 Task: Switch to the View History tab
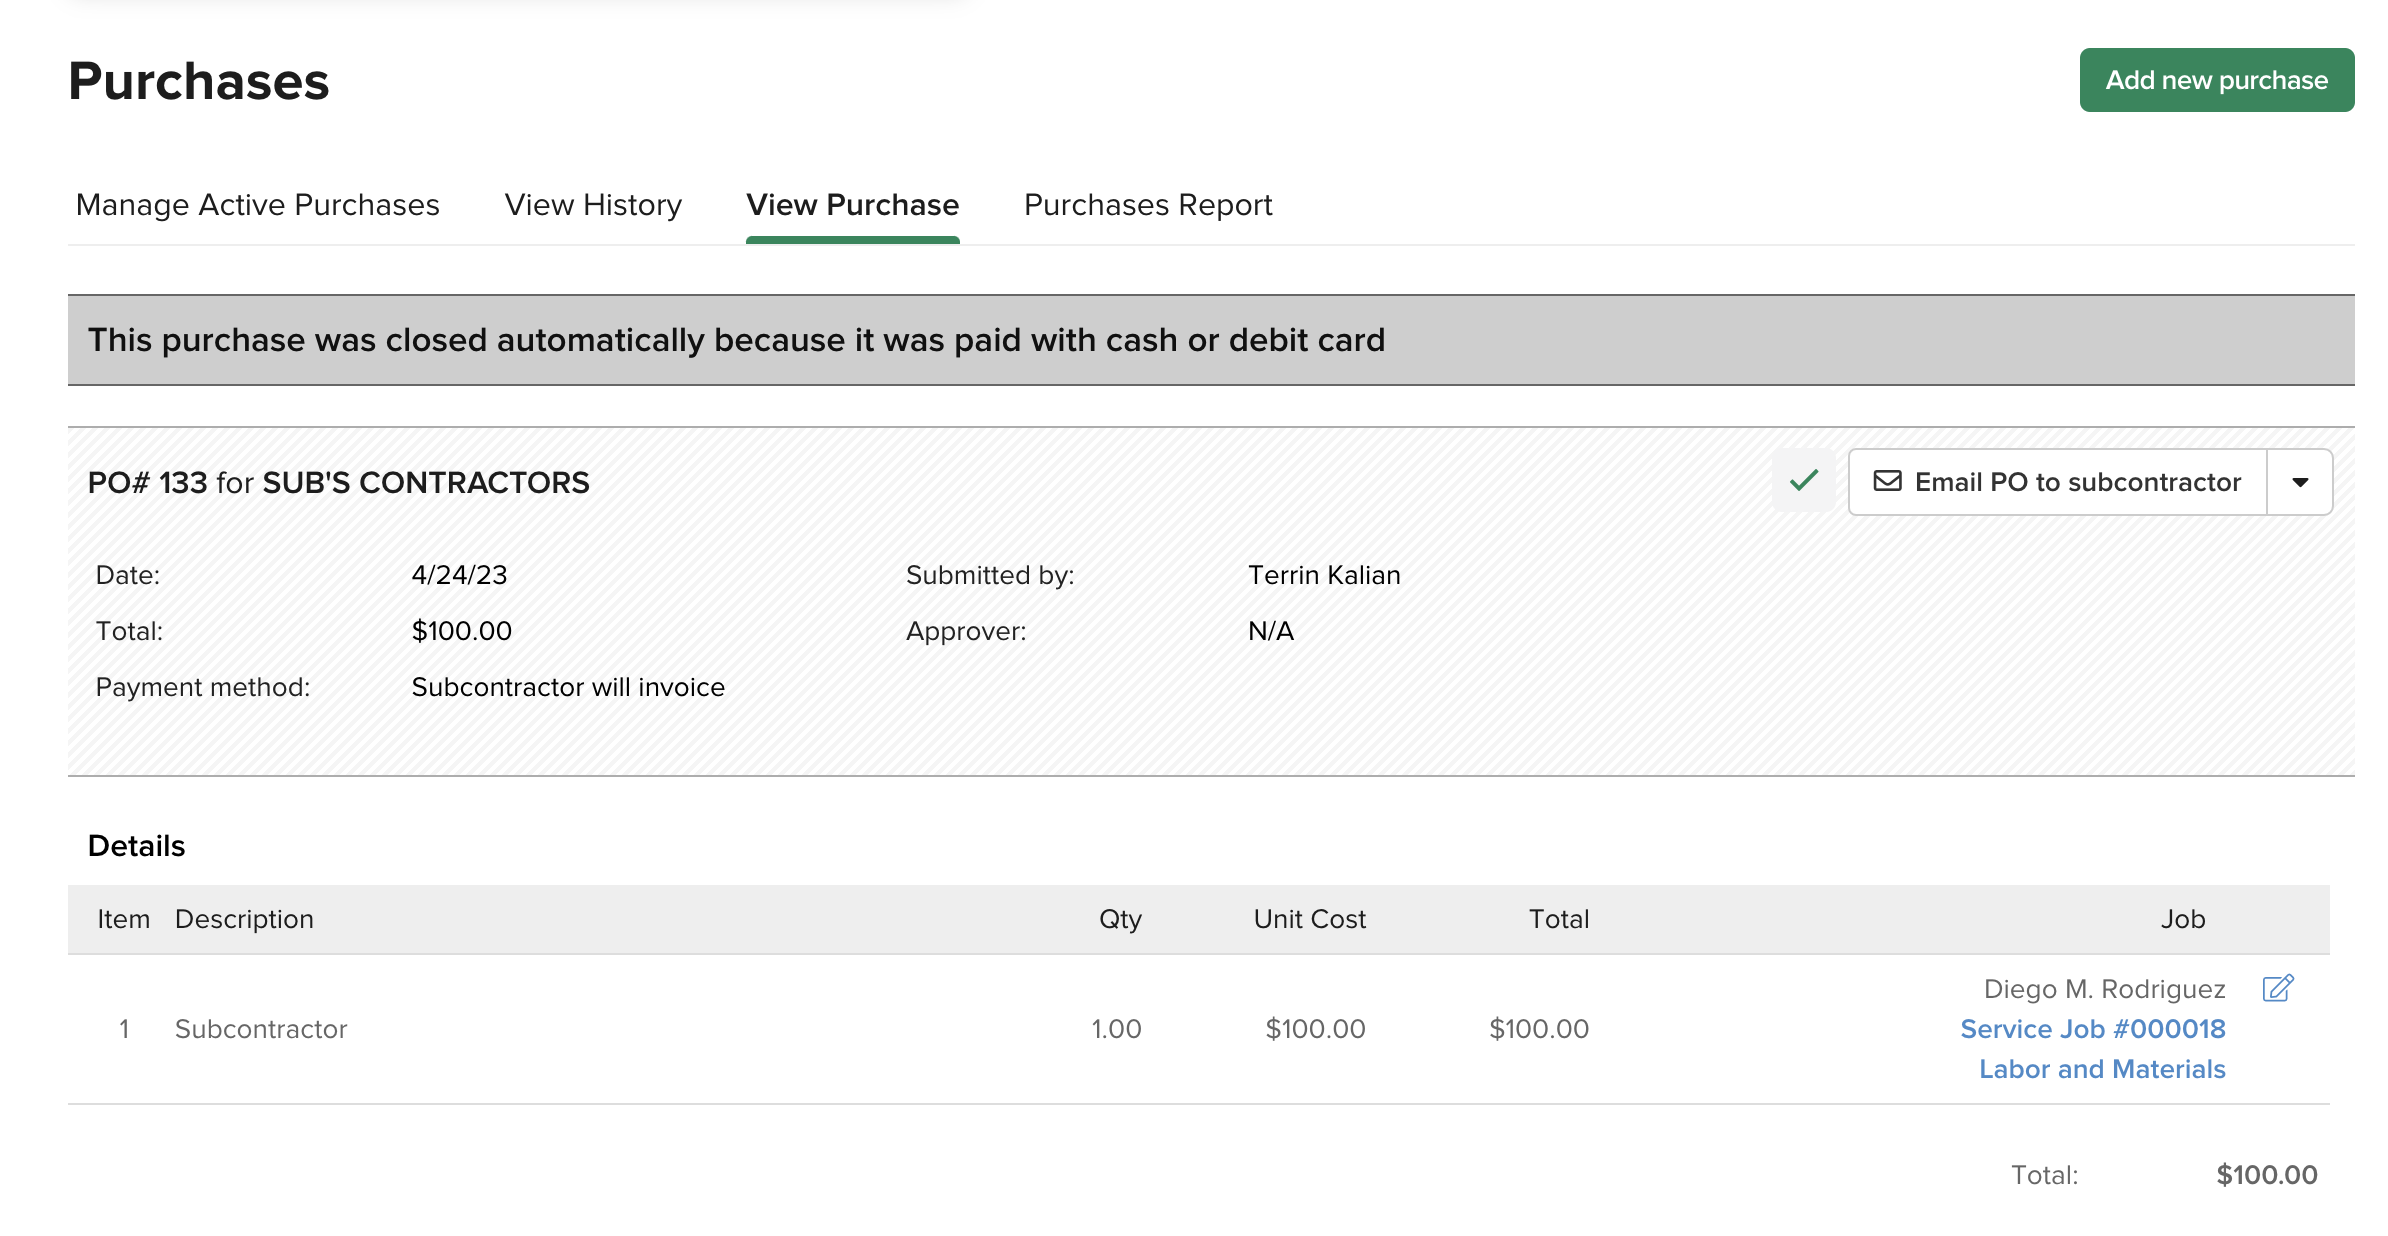[x=593, y=205]
